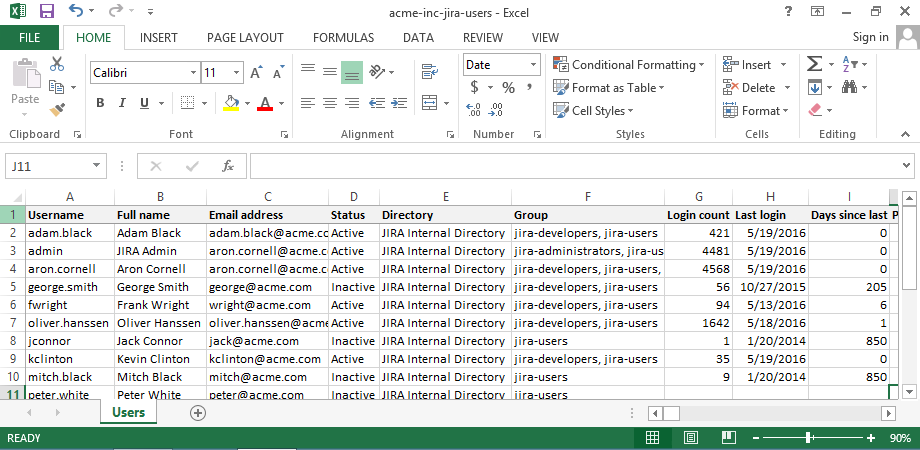Middle align cell contents
The image size is (920, 450).
pyautogui.click(x=330, y=72)
